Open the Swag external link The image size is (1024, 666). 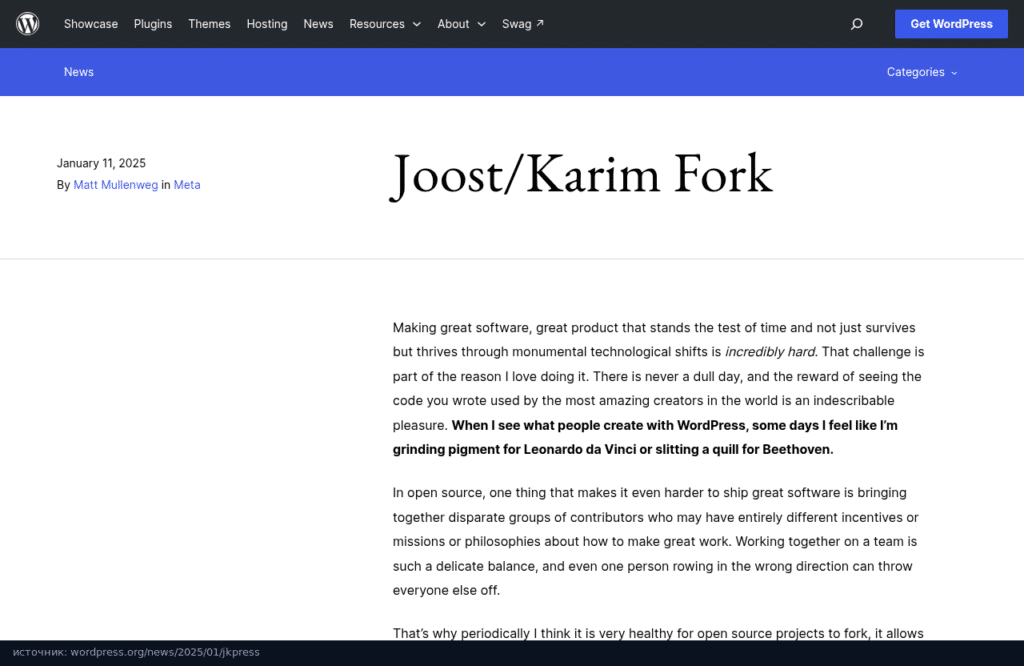pyautogui.click(x=522, y=24)
